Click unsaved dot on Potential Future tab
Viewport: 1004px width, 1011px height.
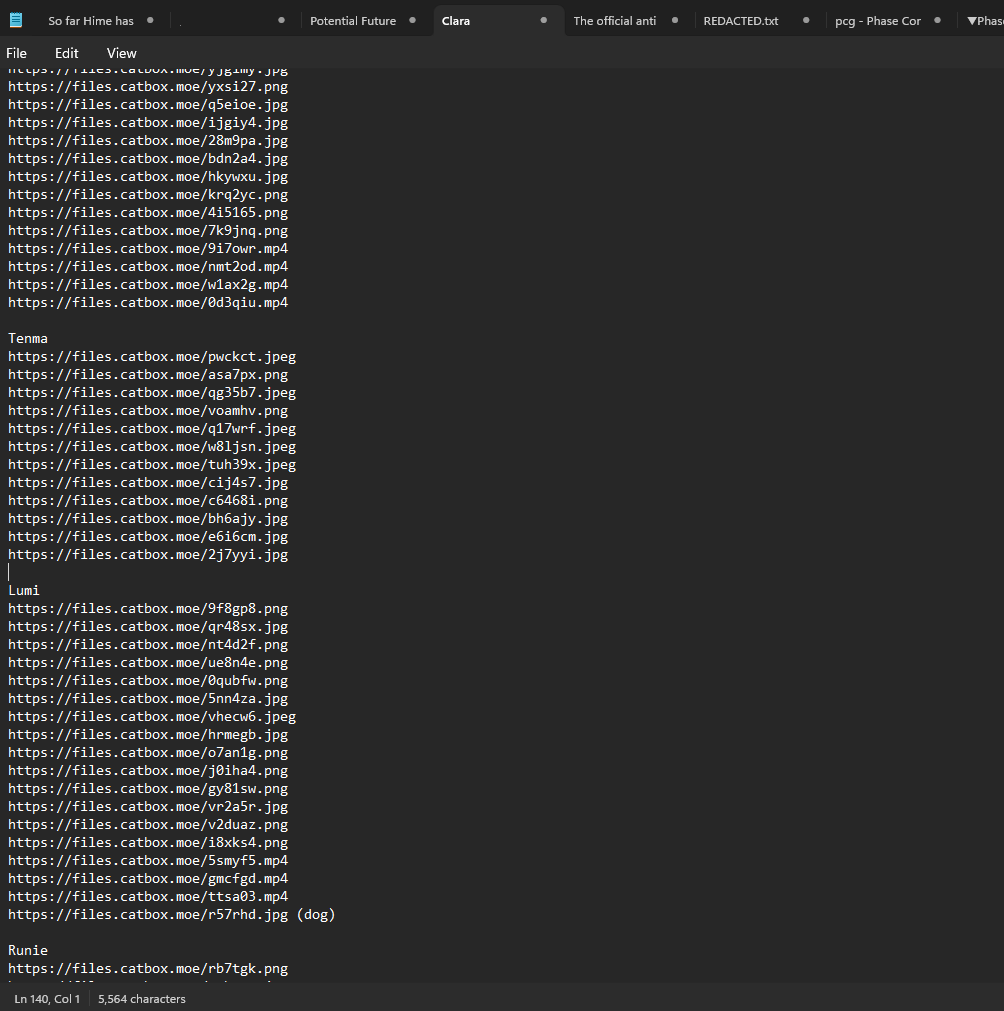point(412,20)
